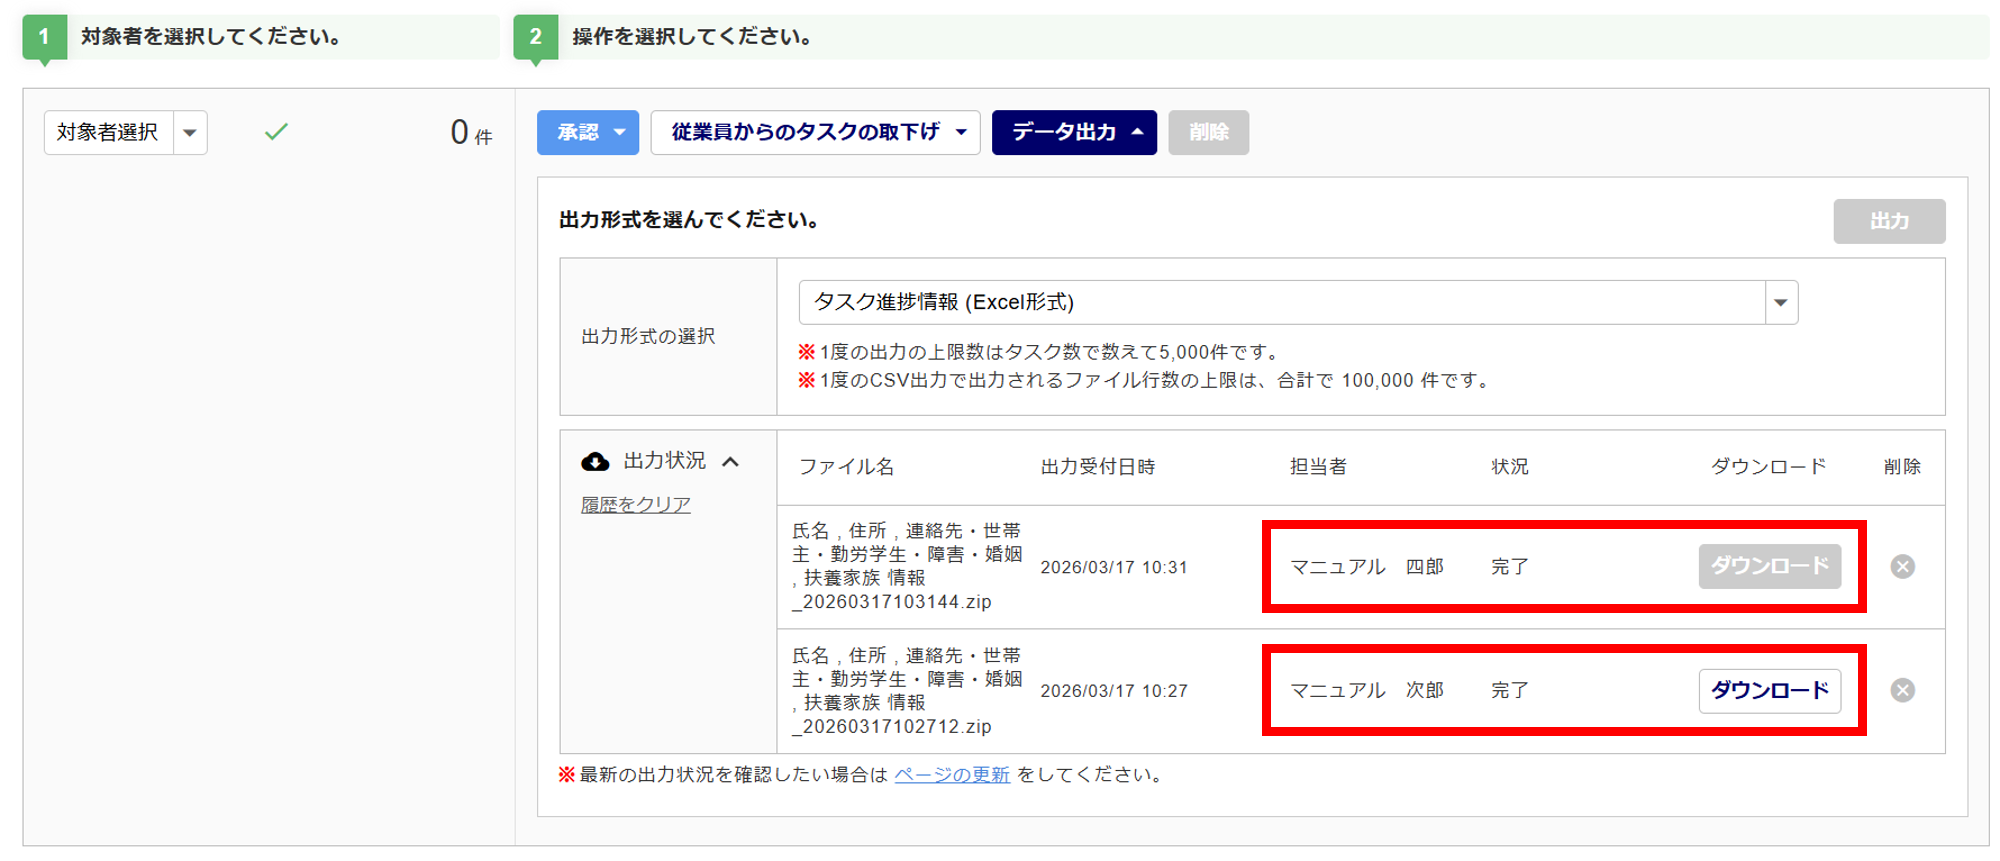Click ダウンロード for マニュアル 四郎 row
The height and width of the screenshot is (861, 2000).
(1769, 567)
